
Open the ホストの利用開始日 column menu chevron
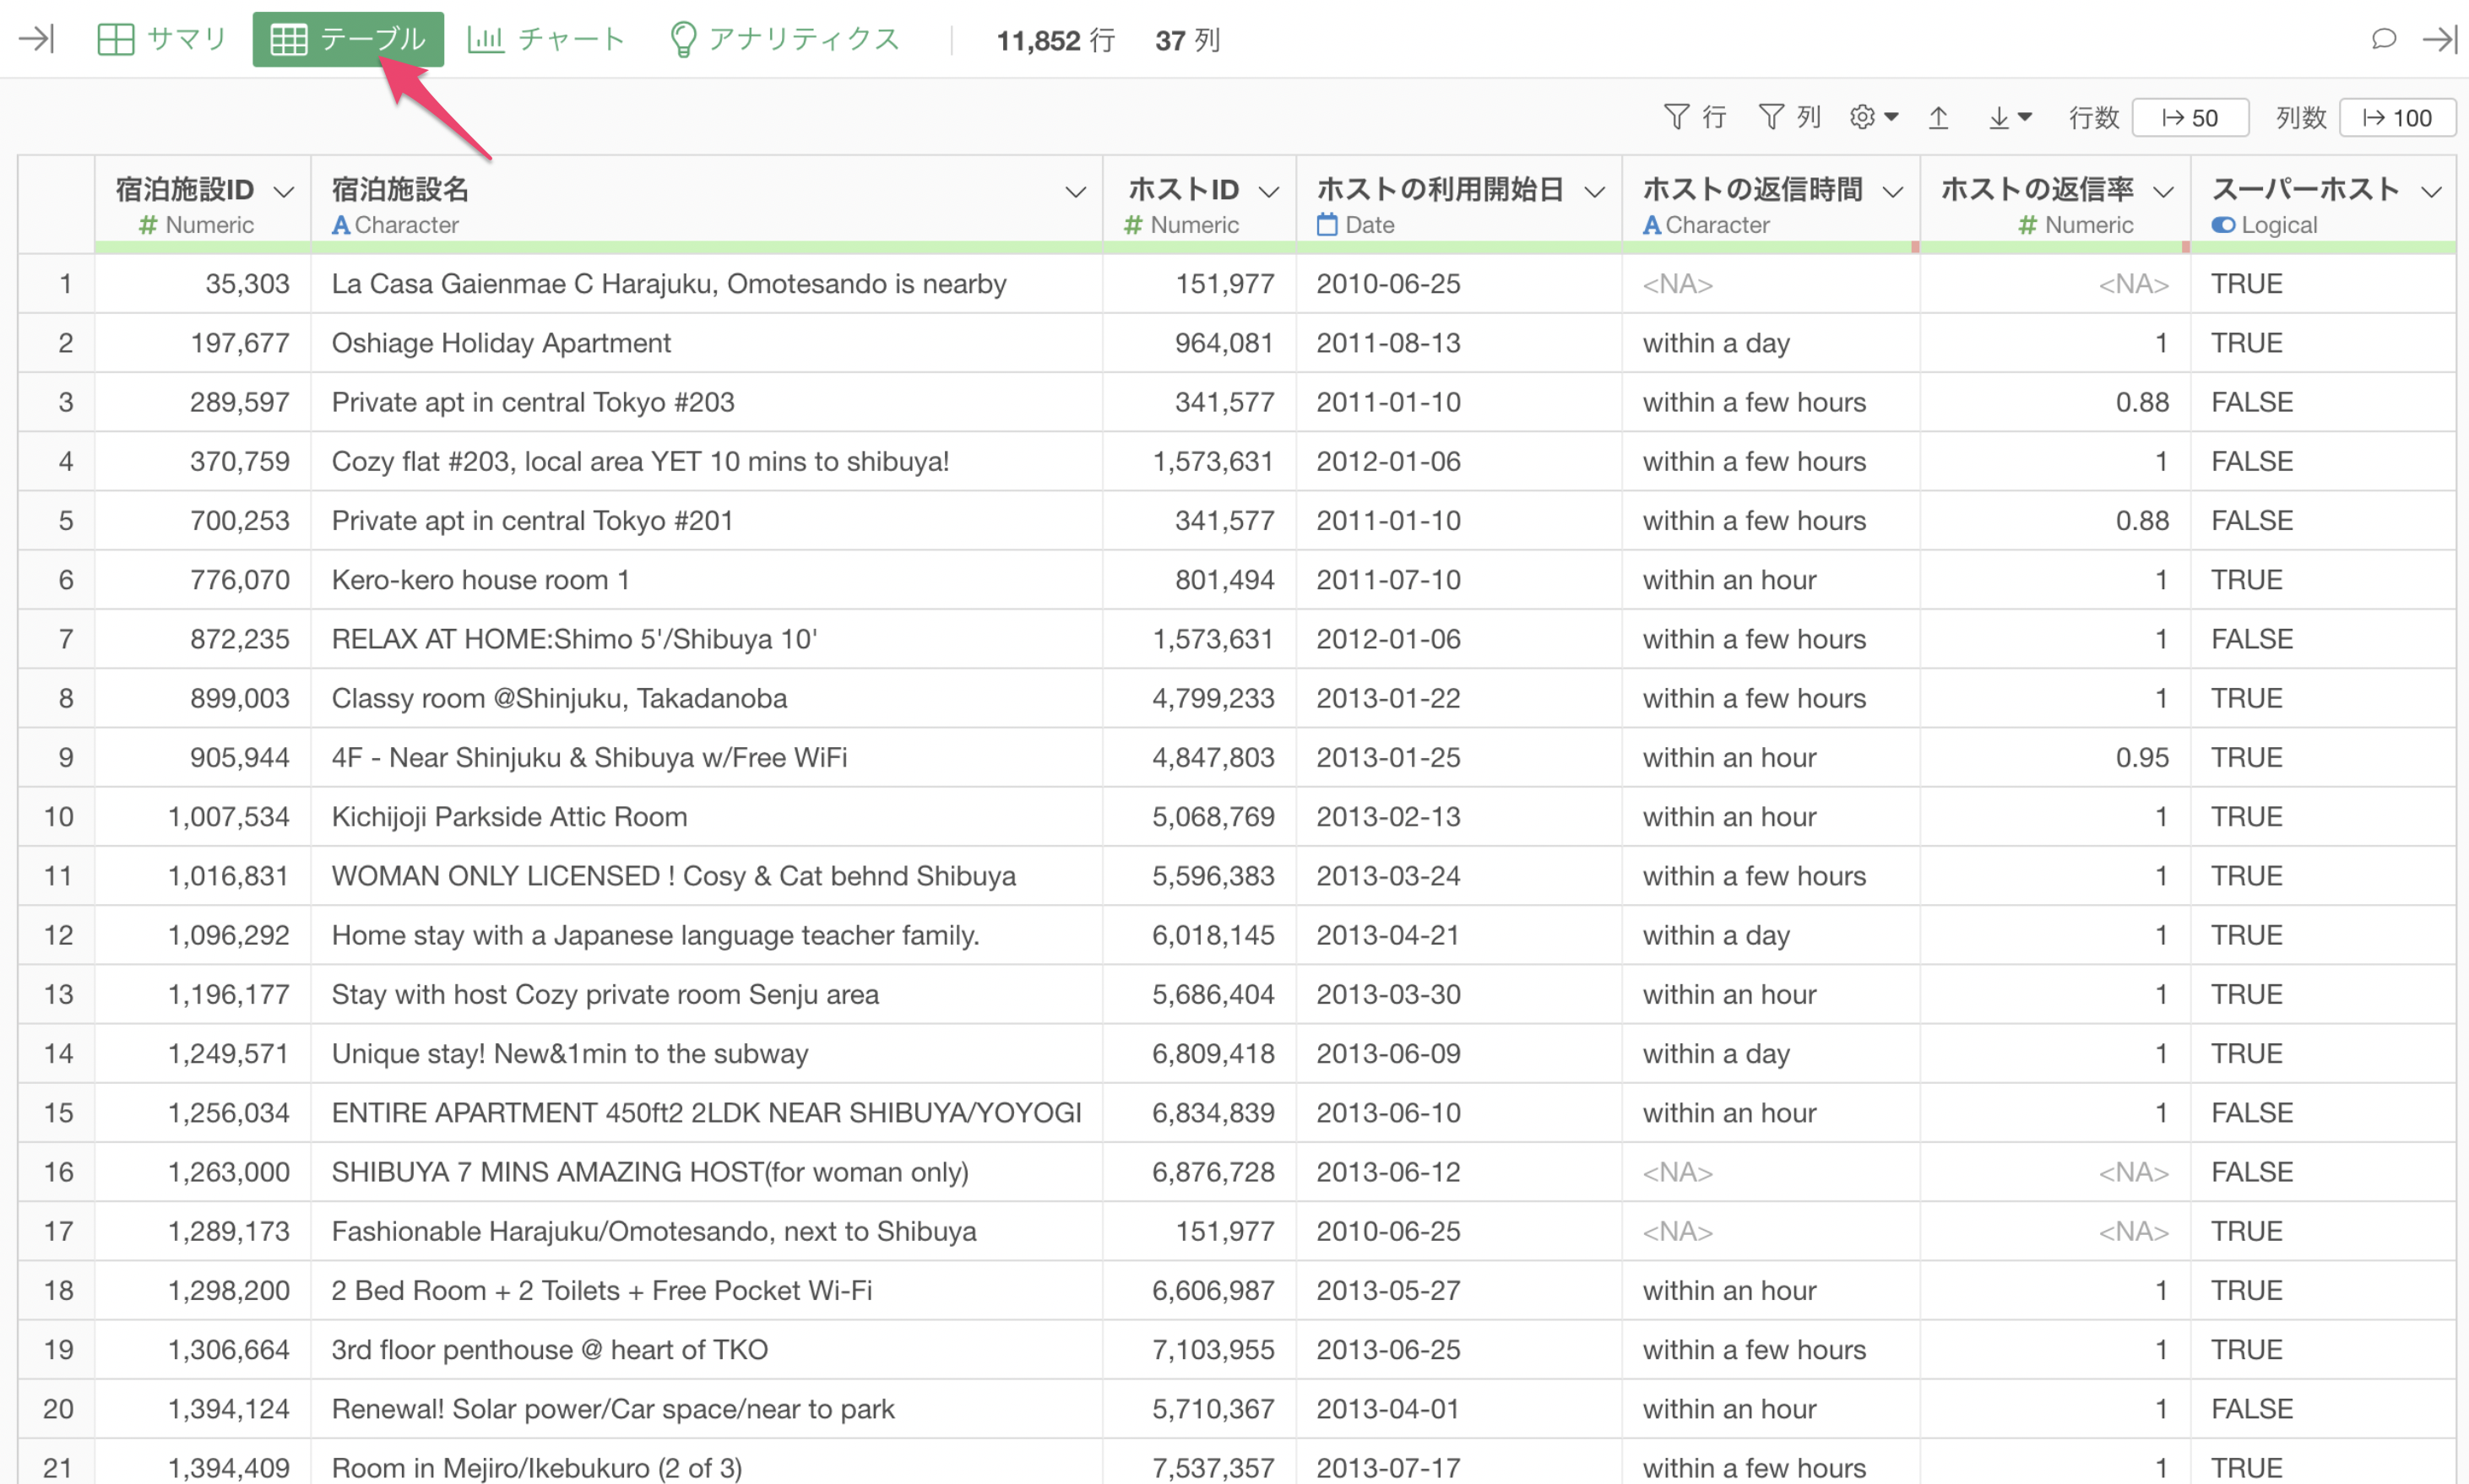click(x=1595, y=191)
